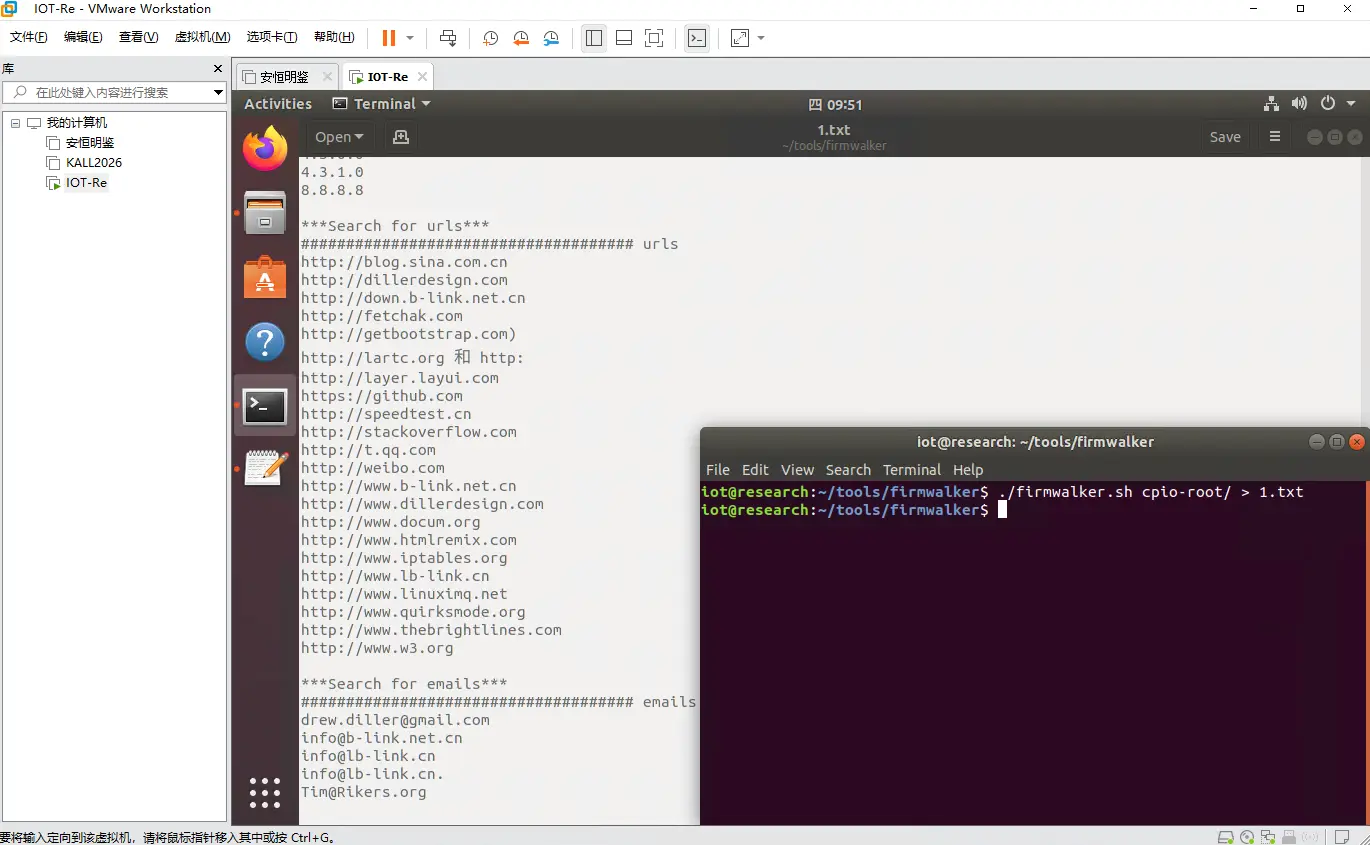Open the Terminal app menu in the top bar
Image resolution: width=1370 pixels, height=845 pixels.
pos(381,104)
